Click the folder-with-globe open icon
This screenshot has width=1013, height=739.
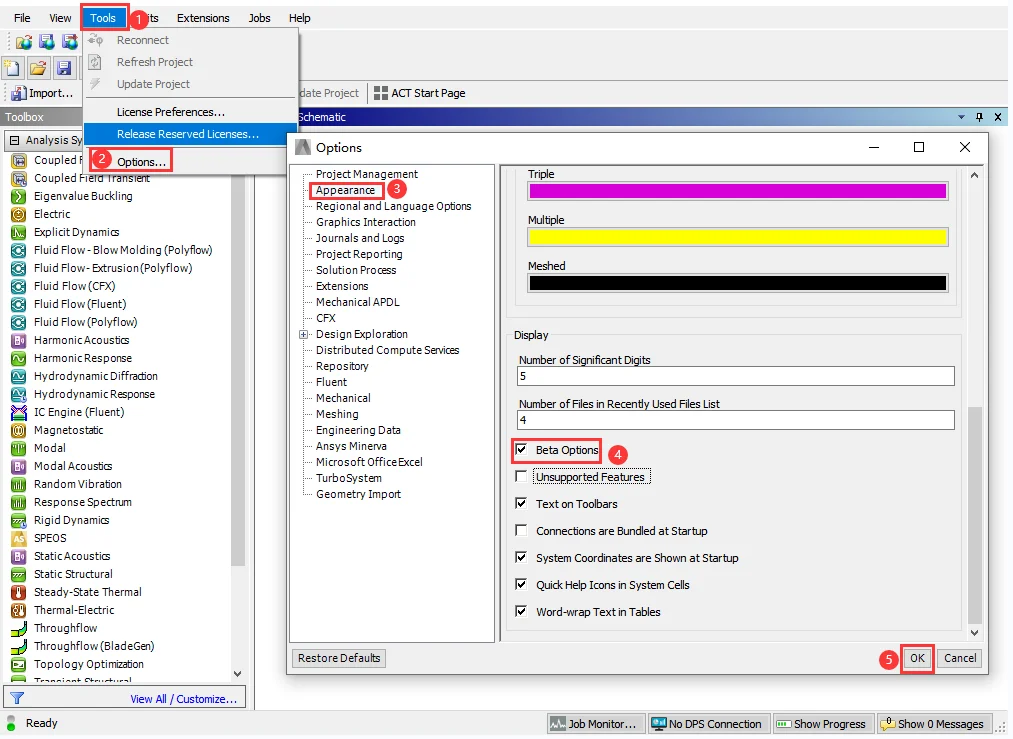click(24, 43)
